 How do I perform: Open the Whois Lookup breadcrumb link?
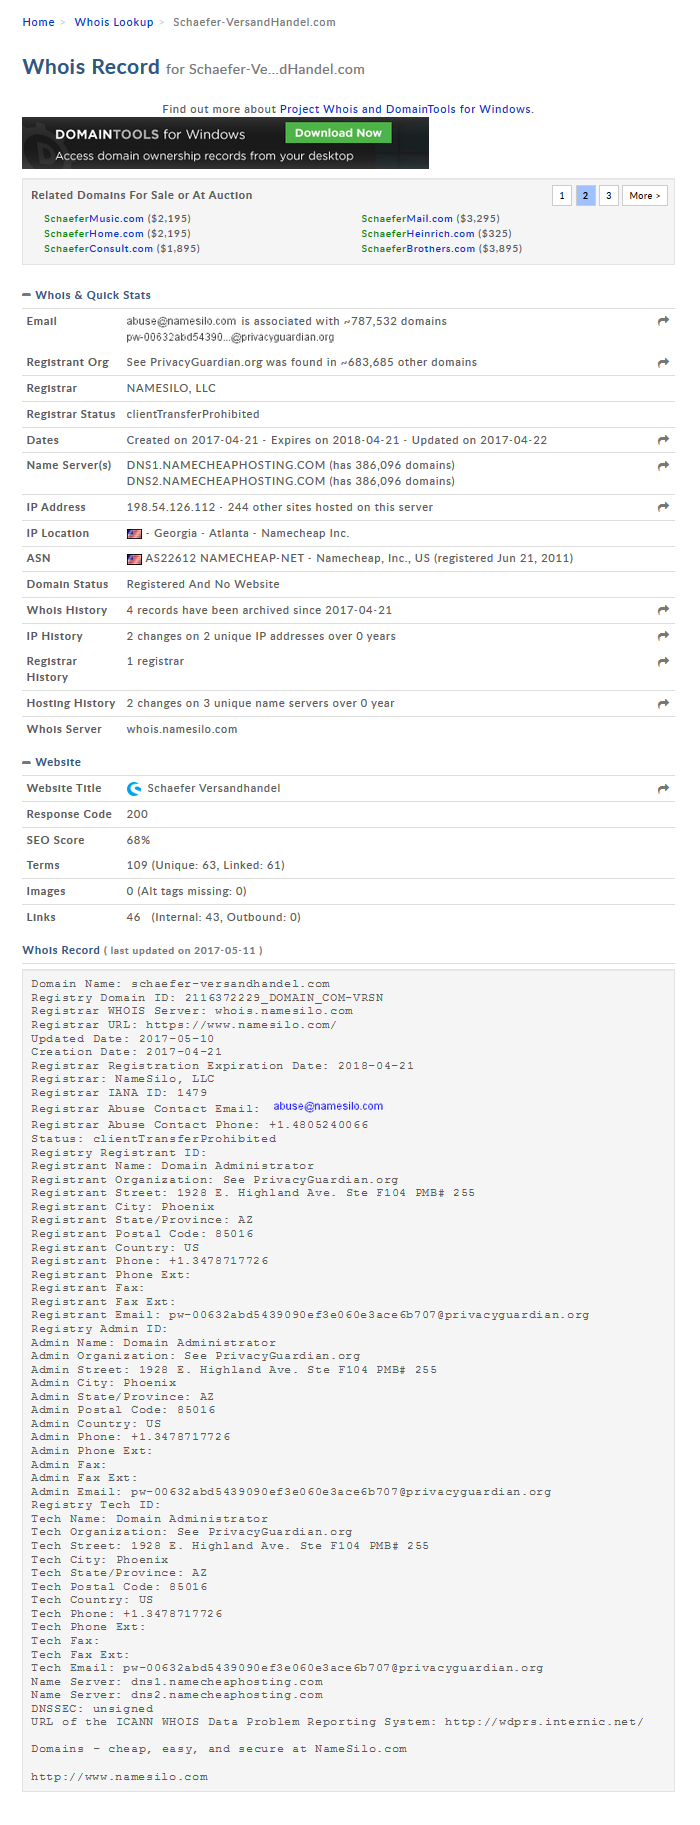coord(114,22)
